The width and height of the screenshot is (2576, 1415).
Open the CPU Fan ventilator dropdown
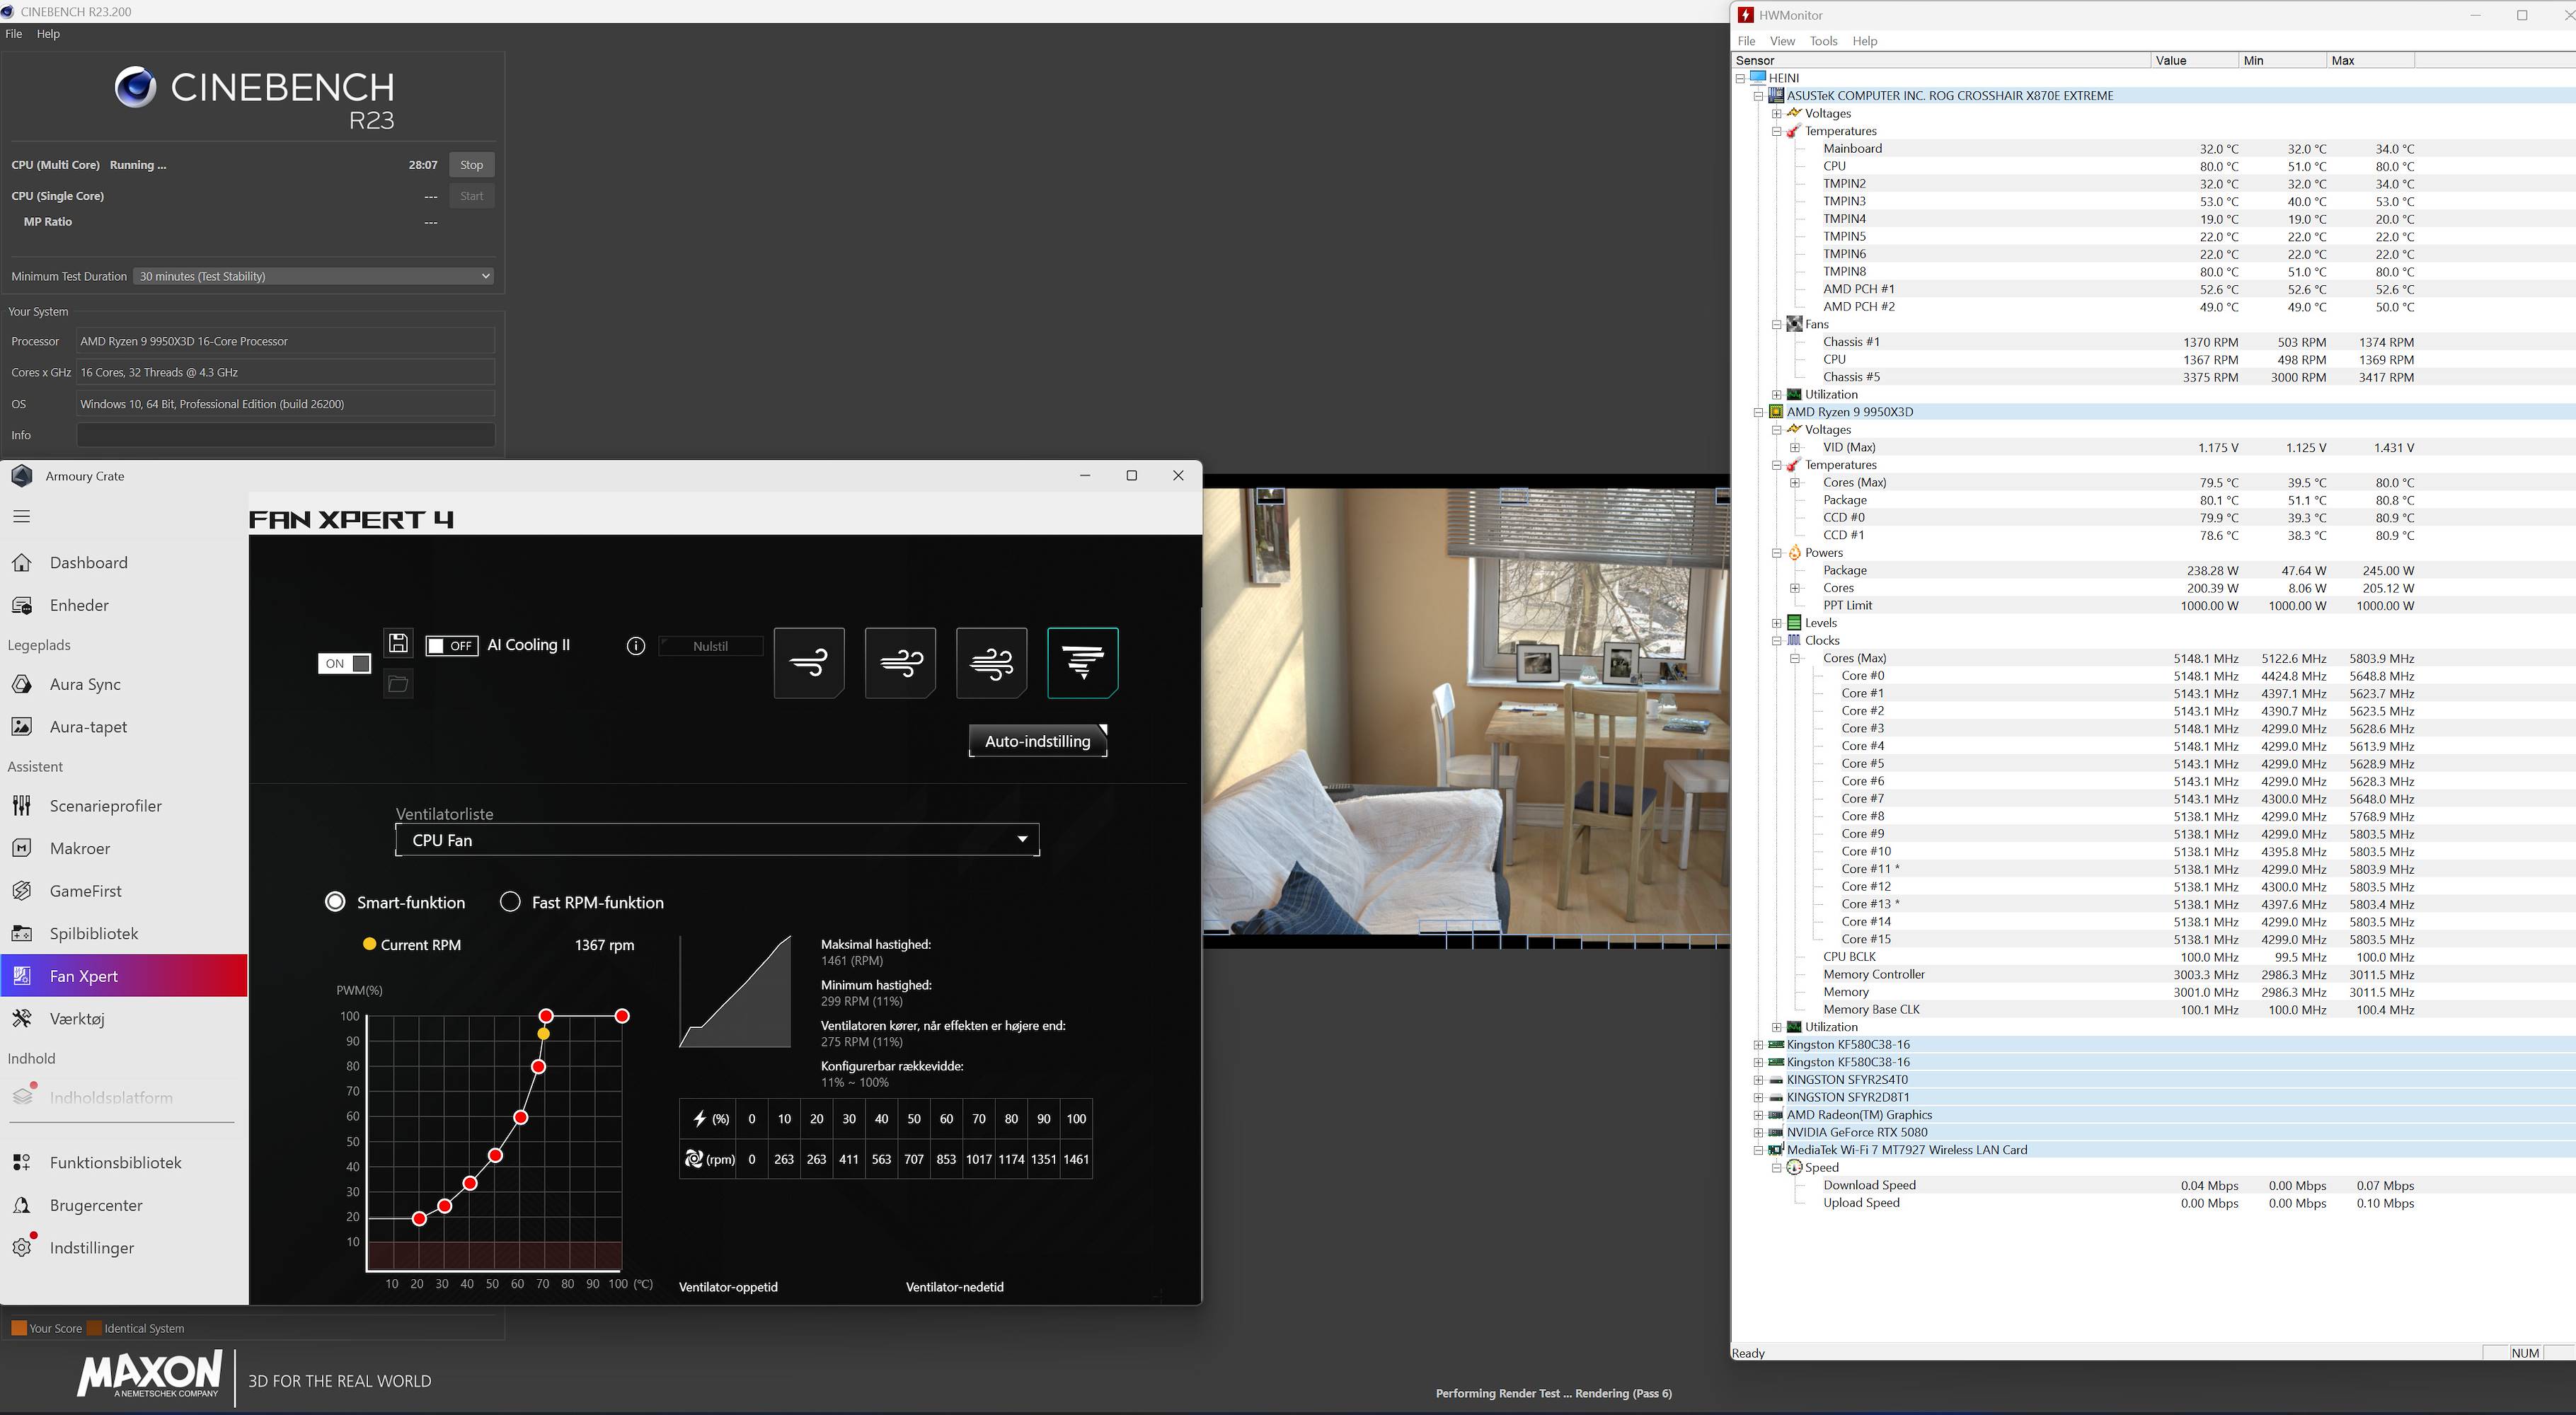point(718,840)
